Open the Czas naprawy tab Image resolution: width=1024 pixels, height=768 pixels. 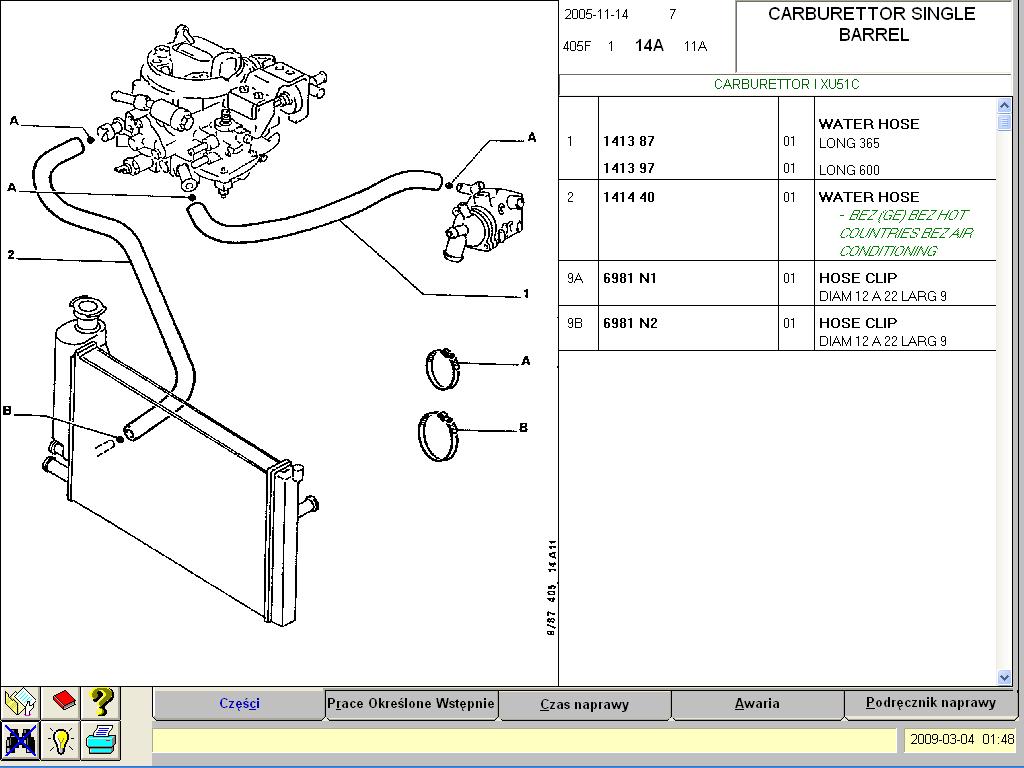[x=584, y=704]
